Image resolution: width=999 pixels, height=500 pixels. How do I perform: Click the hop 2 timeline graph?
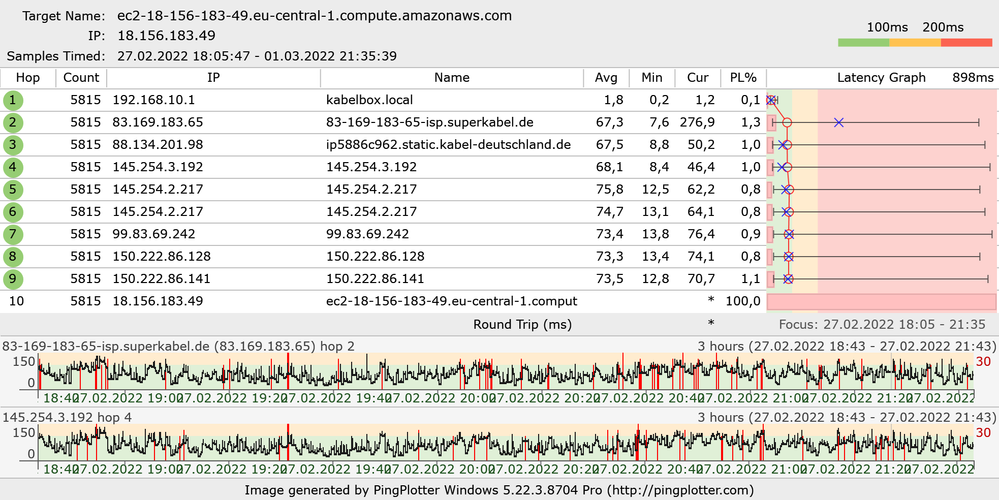pyautogui.click(x=507, y=371)
